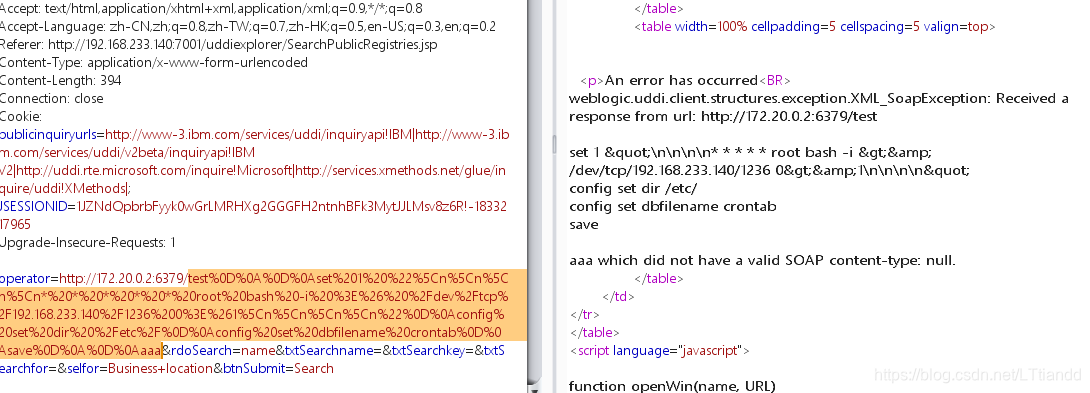Click the 'aaa which did not have a valid SOAP' line
The height and width of the screenshot is (393, 1090).
coord(762,261)
